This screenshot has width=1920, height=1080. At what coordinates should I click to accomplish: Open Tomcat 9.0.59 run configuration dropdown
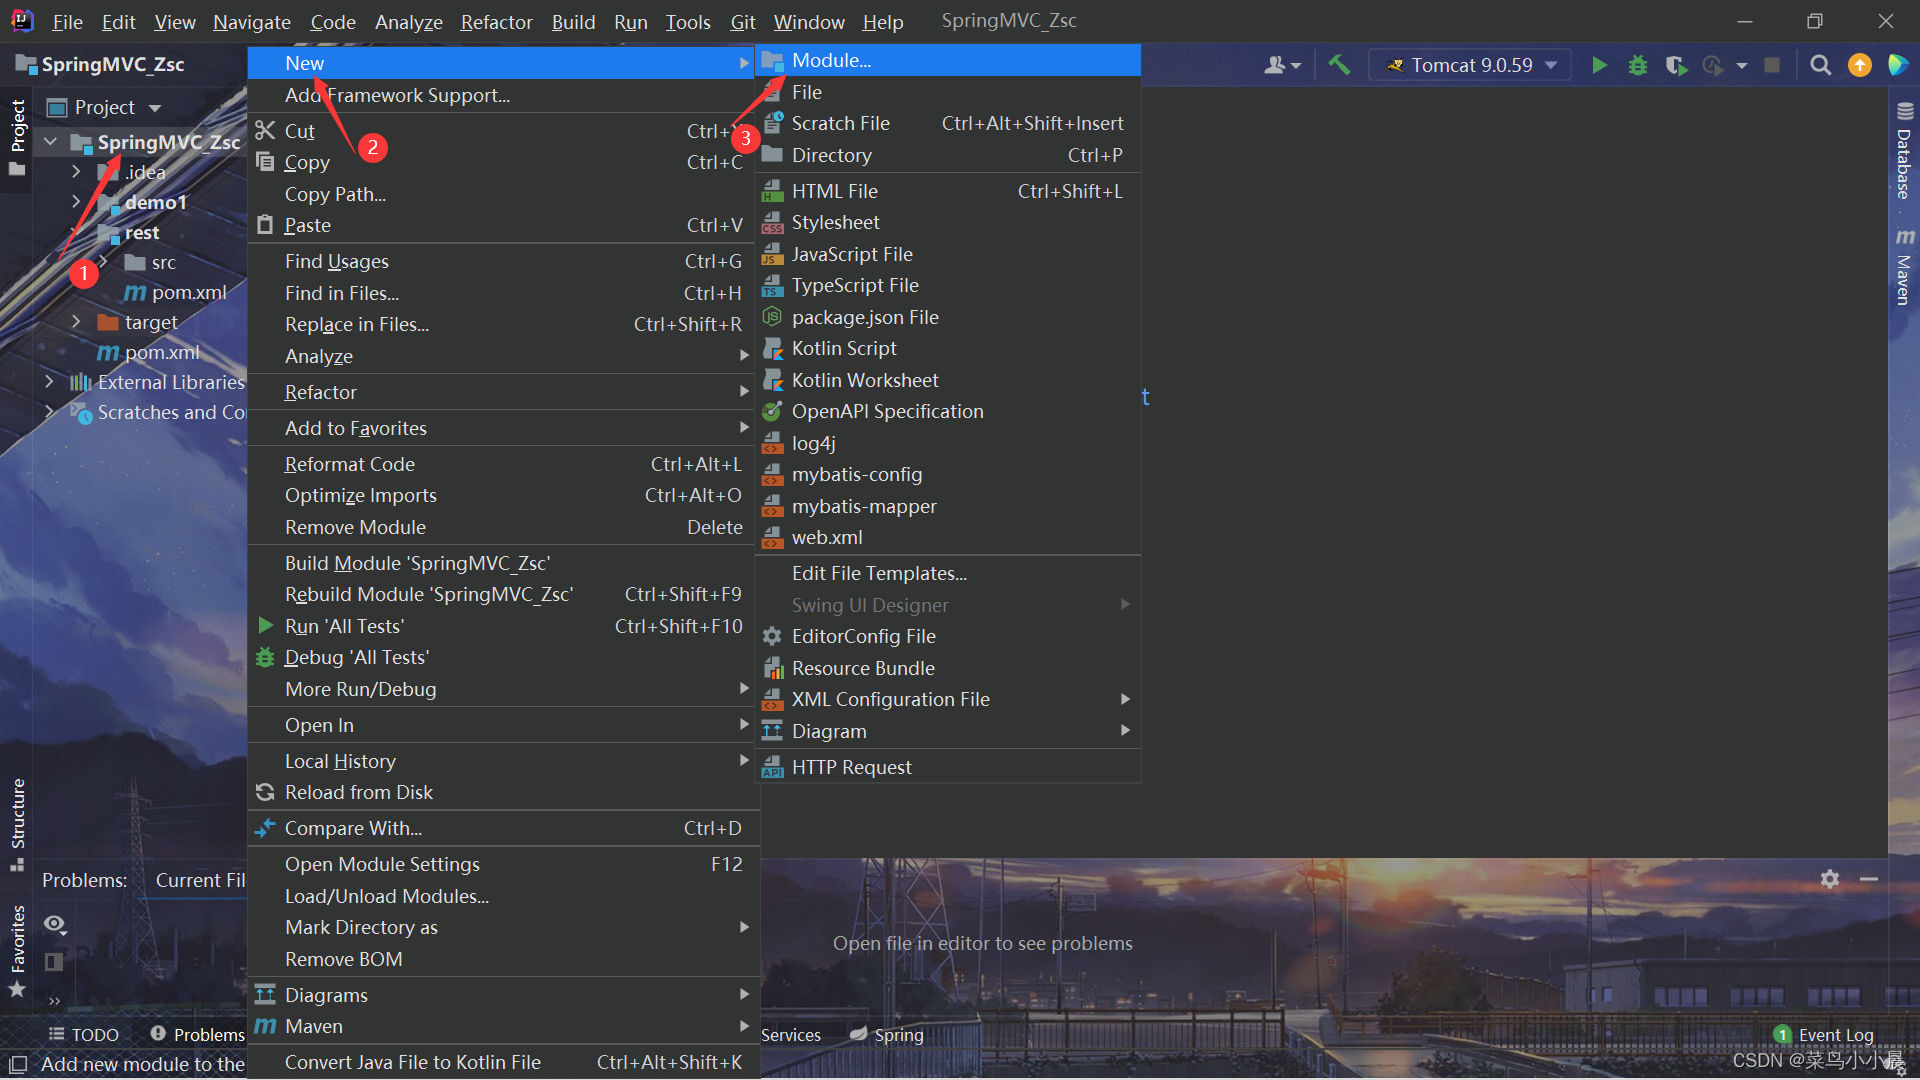[x=1470, y=65]
